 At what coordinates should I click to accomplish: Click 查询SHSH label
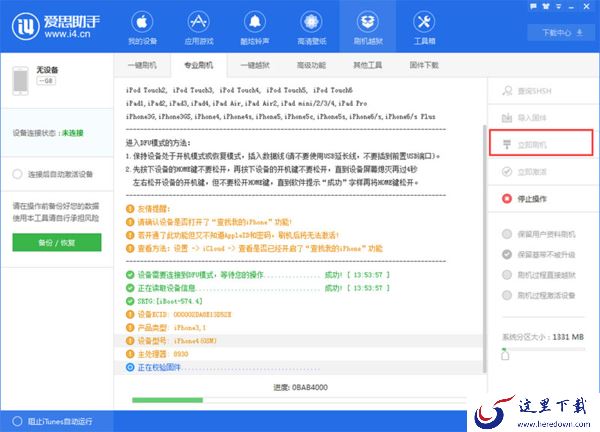tap(535, 91)
